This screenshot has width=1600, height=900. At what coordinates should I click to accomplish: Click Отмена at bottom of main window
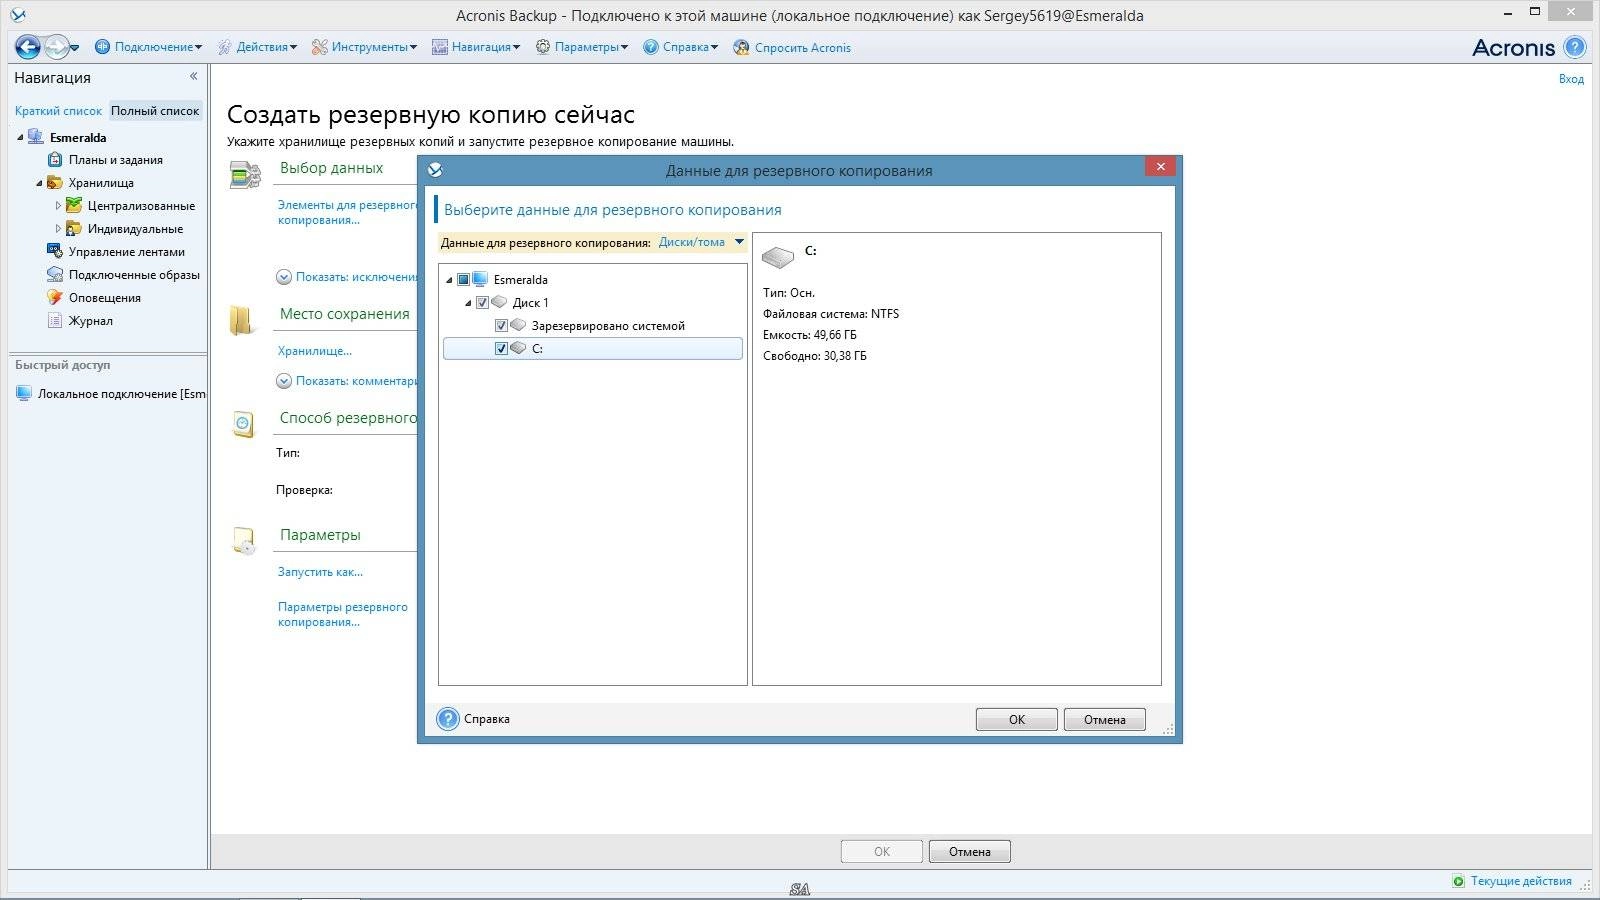[x=969, y=851]
